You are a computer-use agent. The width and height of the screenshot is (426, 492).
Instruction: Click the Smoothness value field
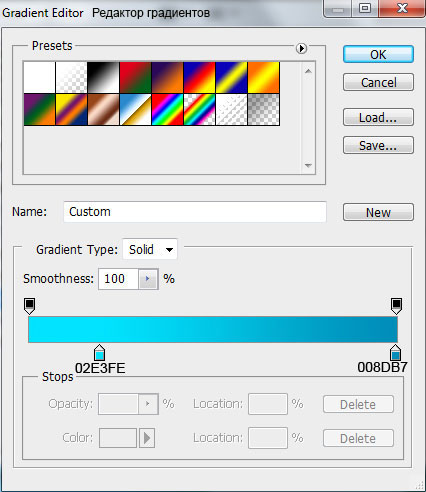click(x=118, y=279)
